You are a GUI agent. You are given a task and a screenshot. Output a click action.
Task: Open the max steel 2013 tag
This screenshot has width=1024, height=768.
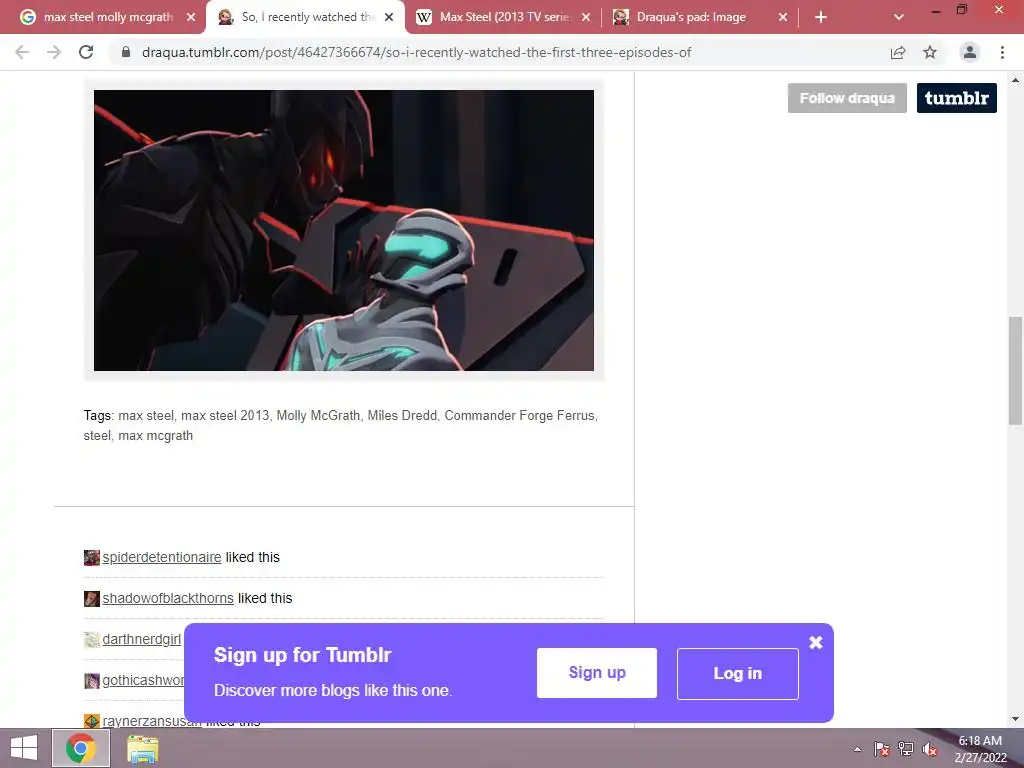(225, 415)
